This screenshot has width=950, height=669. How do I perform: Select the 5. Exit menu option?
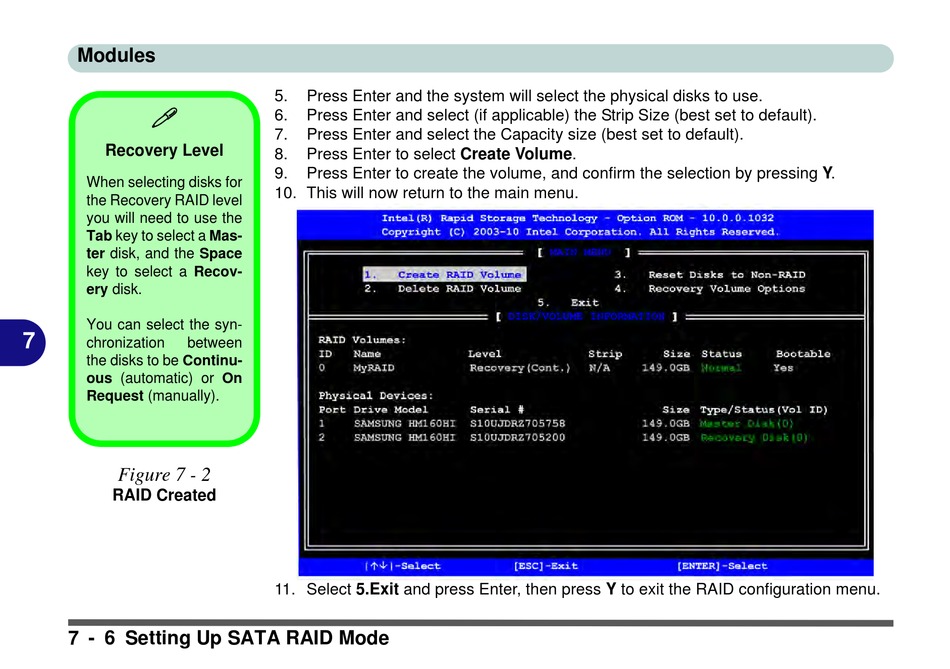[x=568, y=302]
